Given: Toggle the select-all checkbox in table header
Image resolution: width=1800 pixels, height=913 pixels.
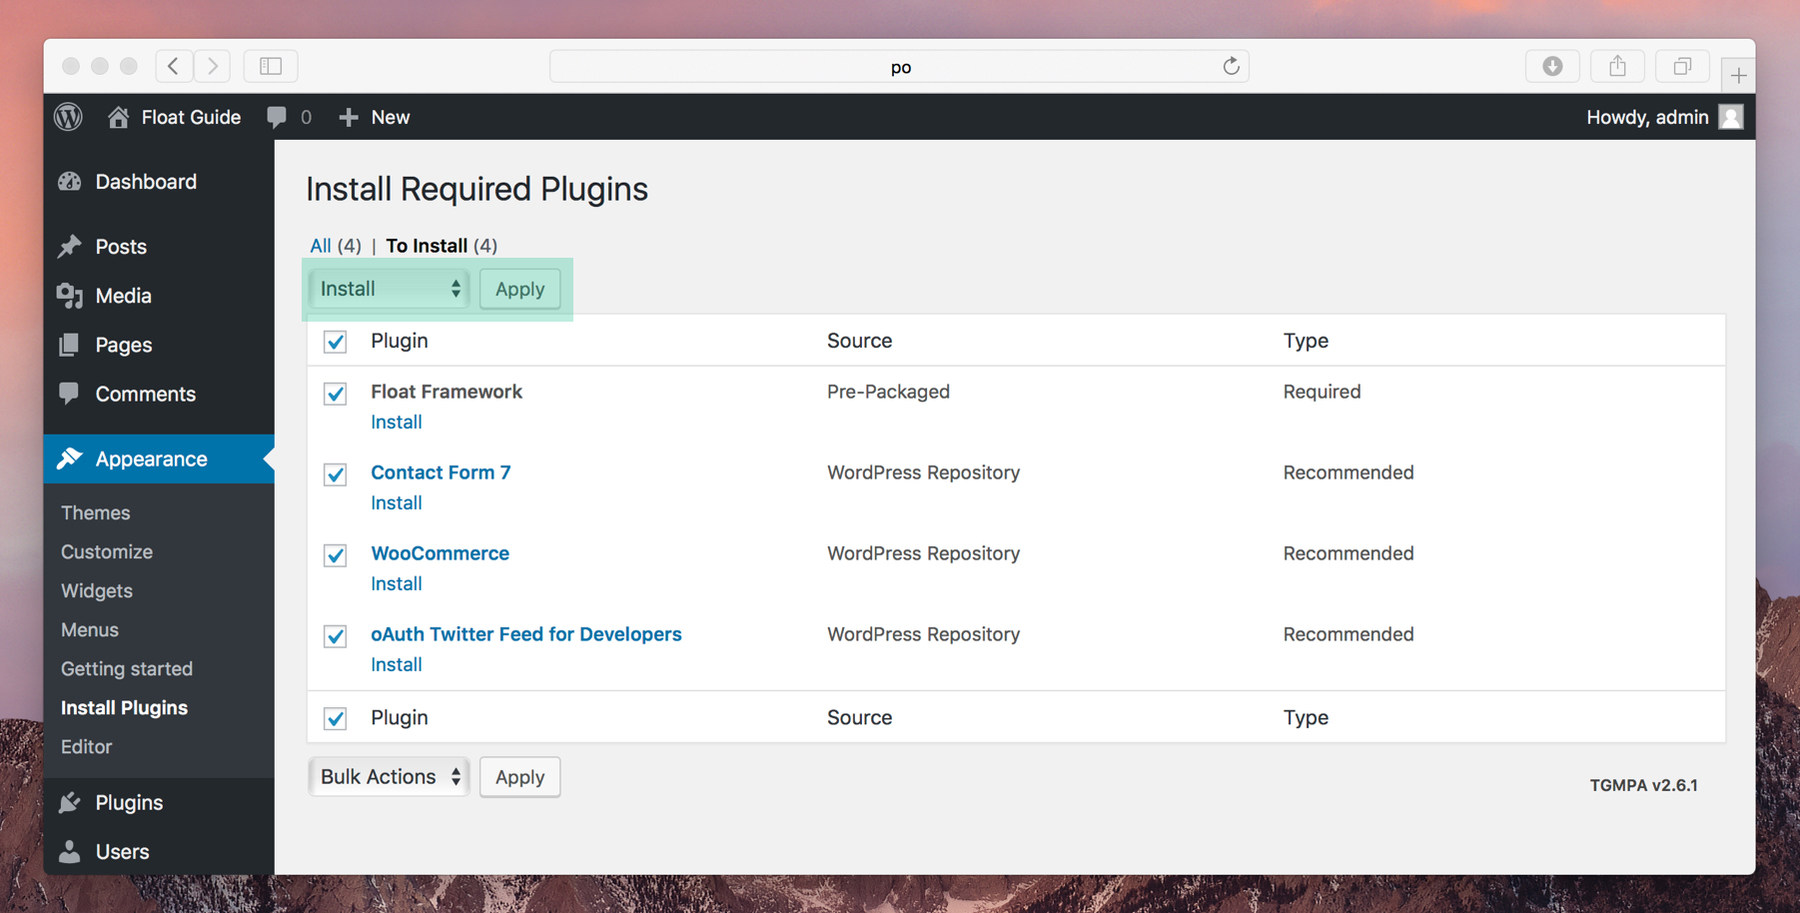Looking at the screenshot, I should point(335,342).
